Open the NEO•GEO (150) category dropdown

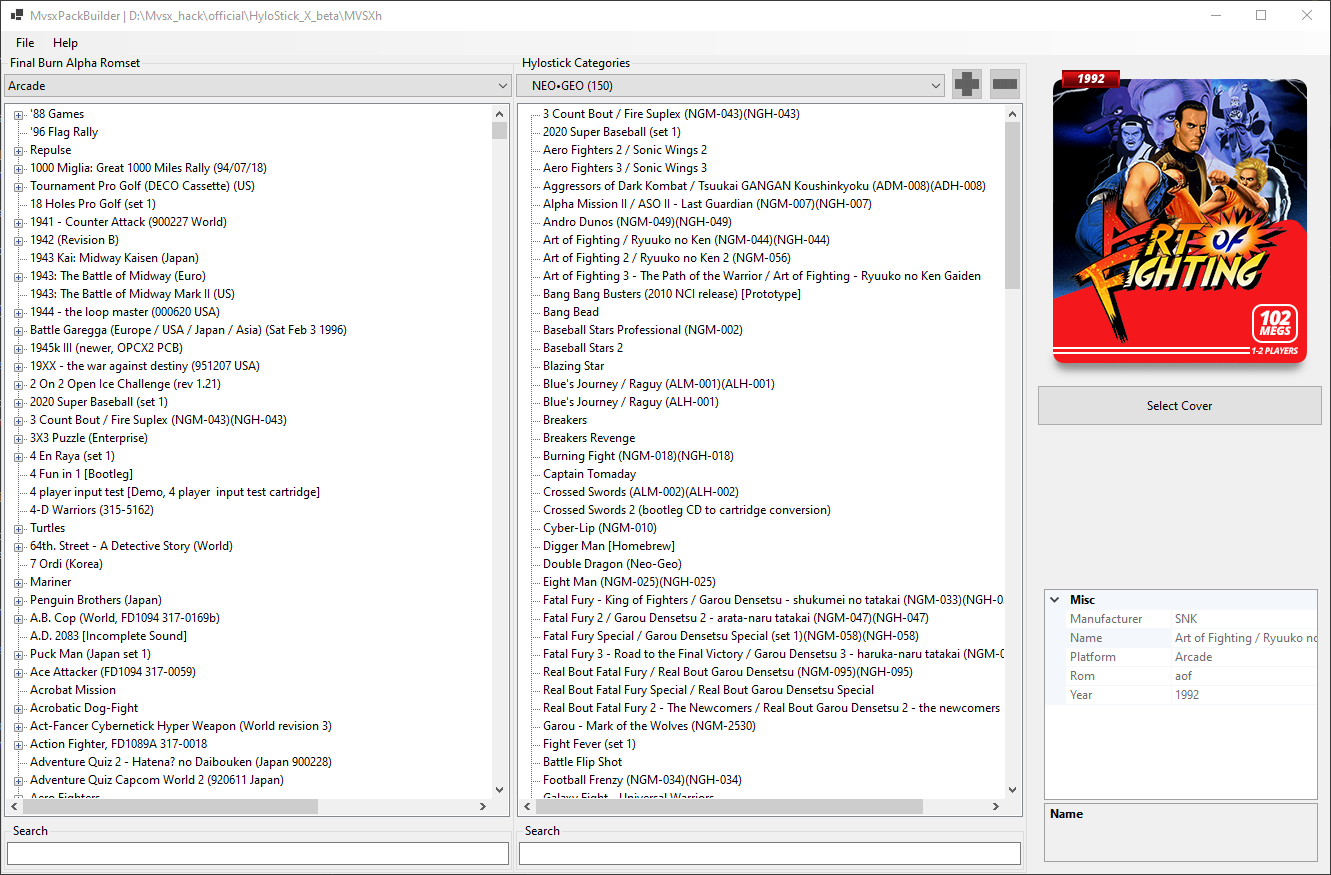point(730,86)
